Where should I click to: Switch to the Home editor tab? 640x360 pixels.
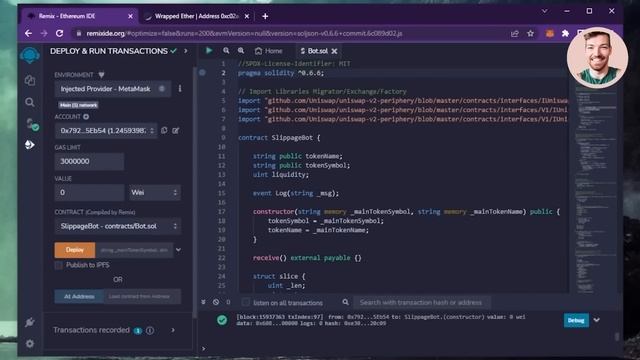pyautogui.click(x=269, y=51)
